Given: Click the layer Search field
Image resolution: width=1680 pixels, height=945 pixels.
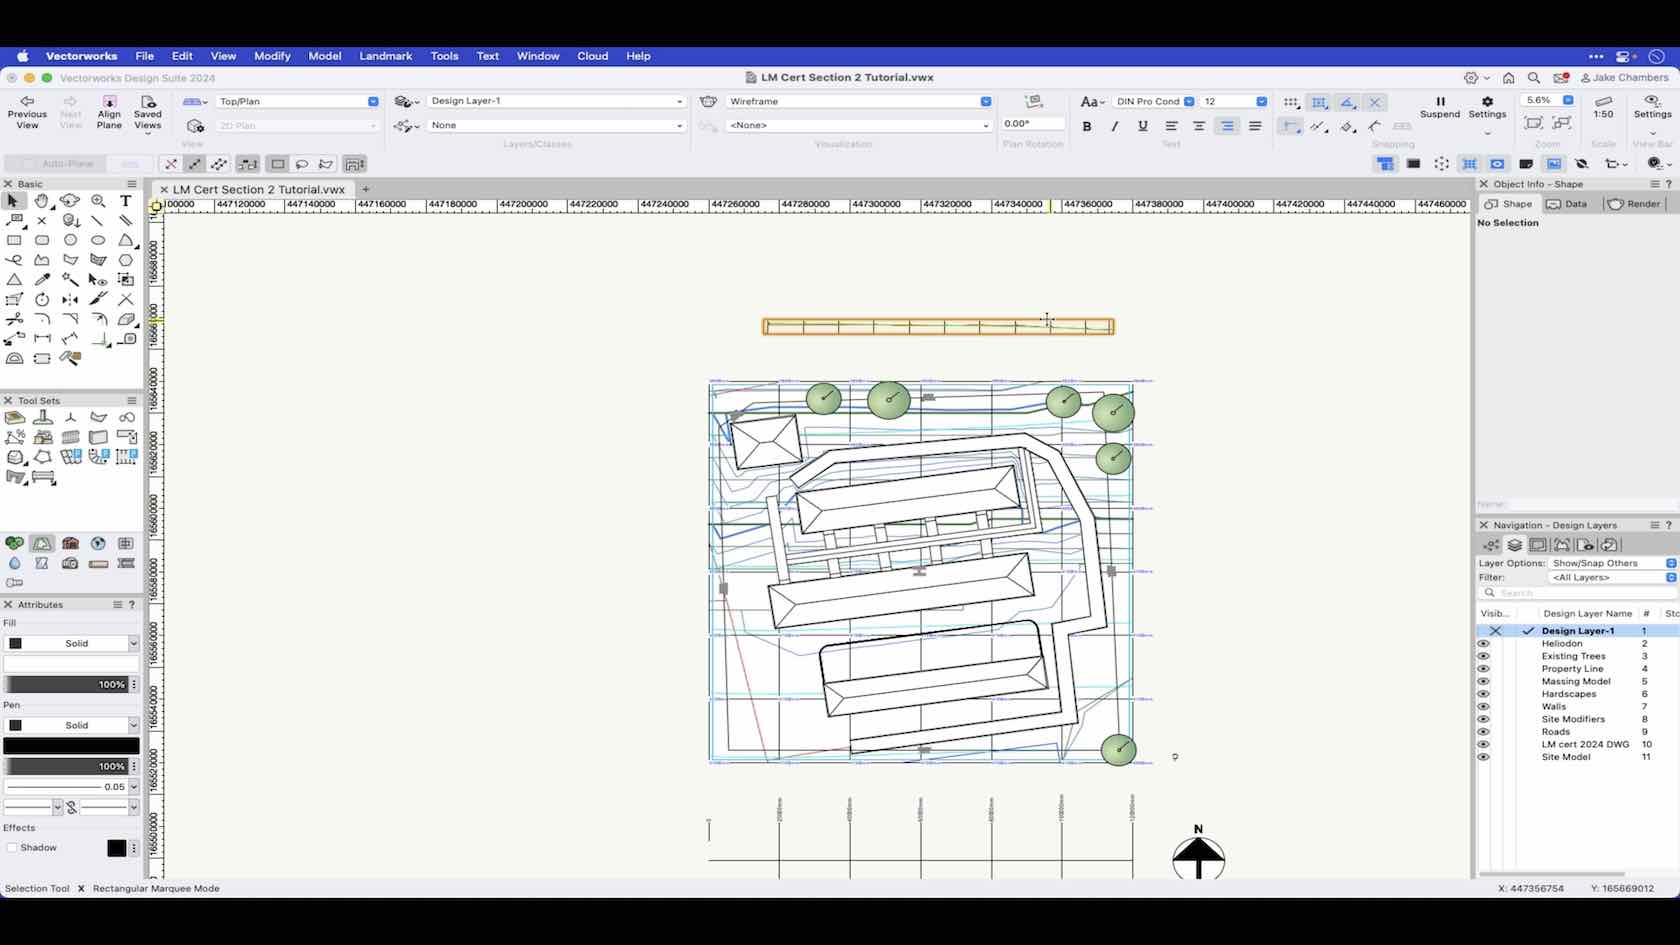Looking at the screenshot, I should (x=1578, y=593).
